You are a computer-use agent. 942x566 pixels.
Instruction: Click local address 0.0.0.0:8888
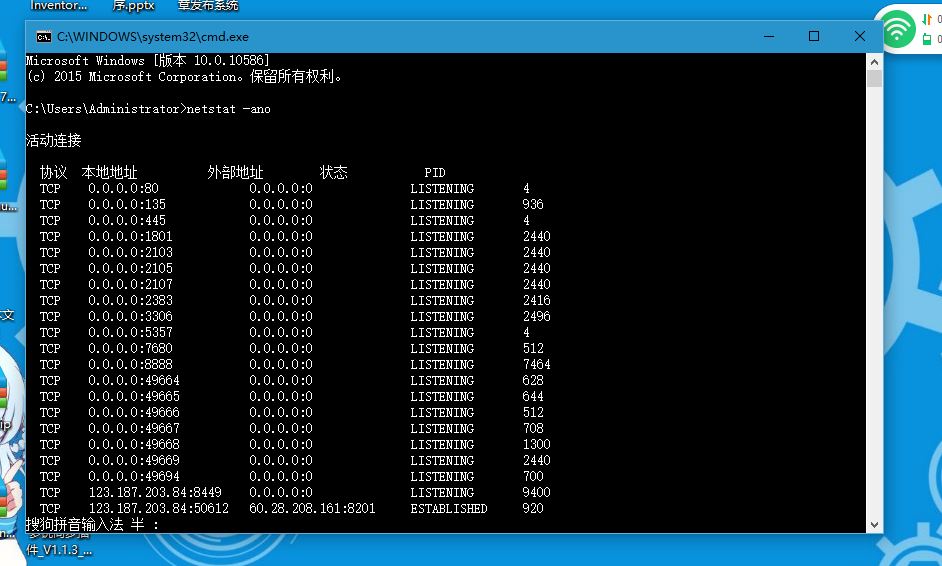(130, 365)
